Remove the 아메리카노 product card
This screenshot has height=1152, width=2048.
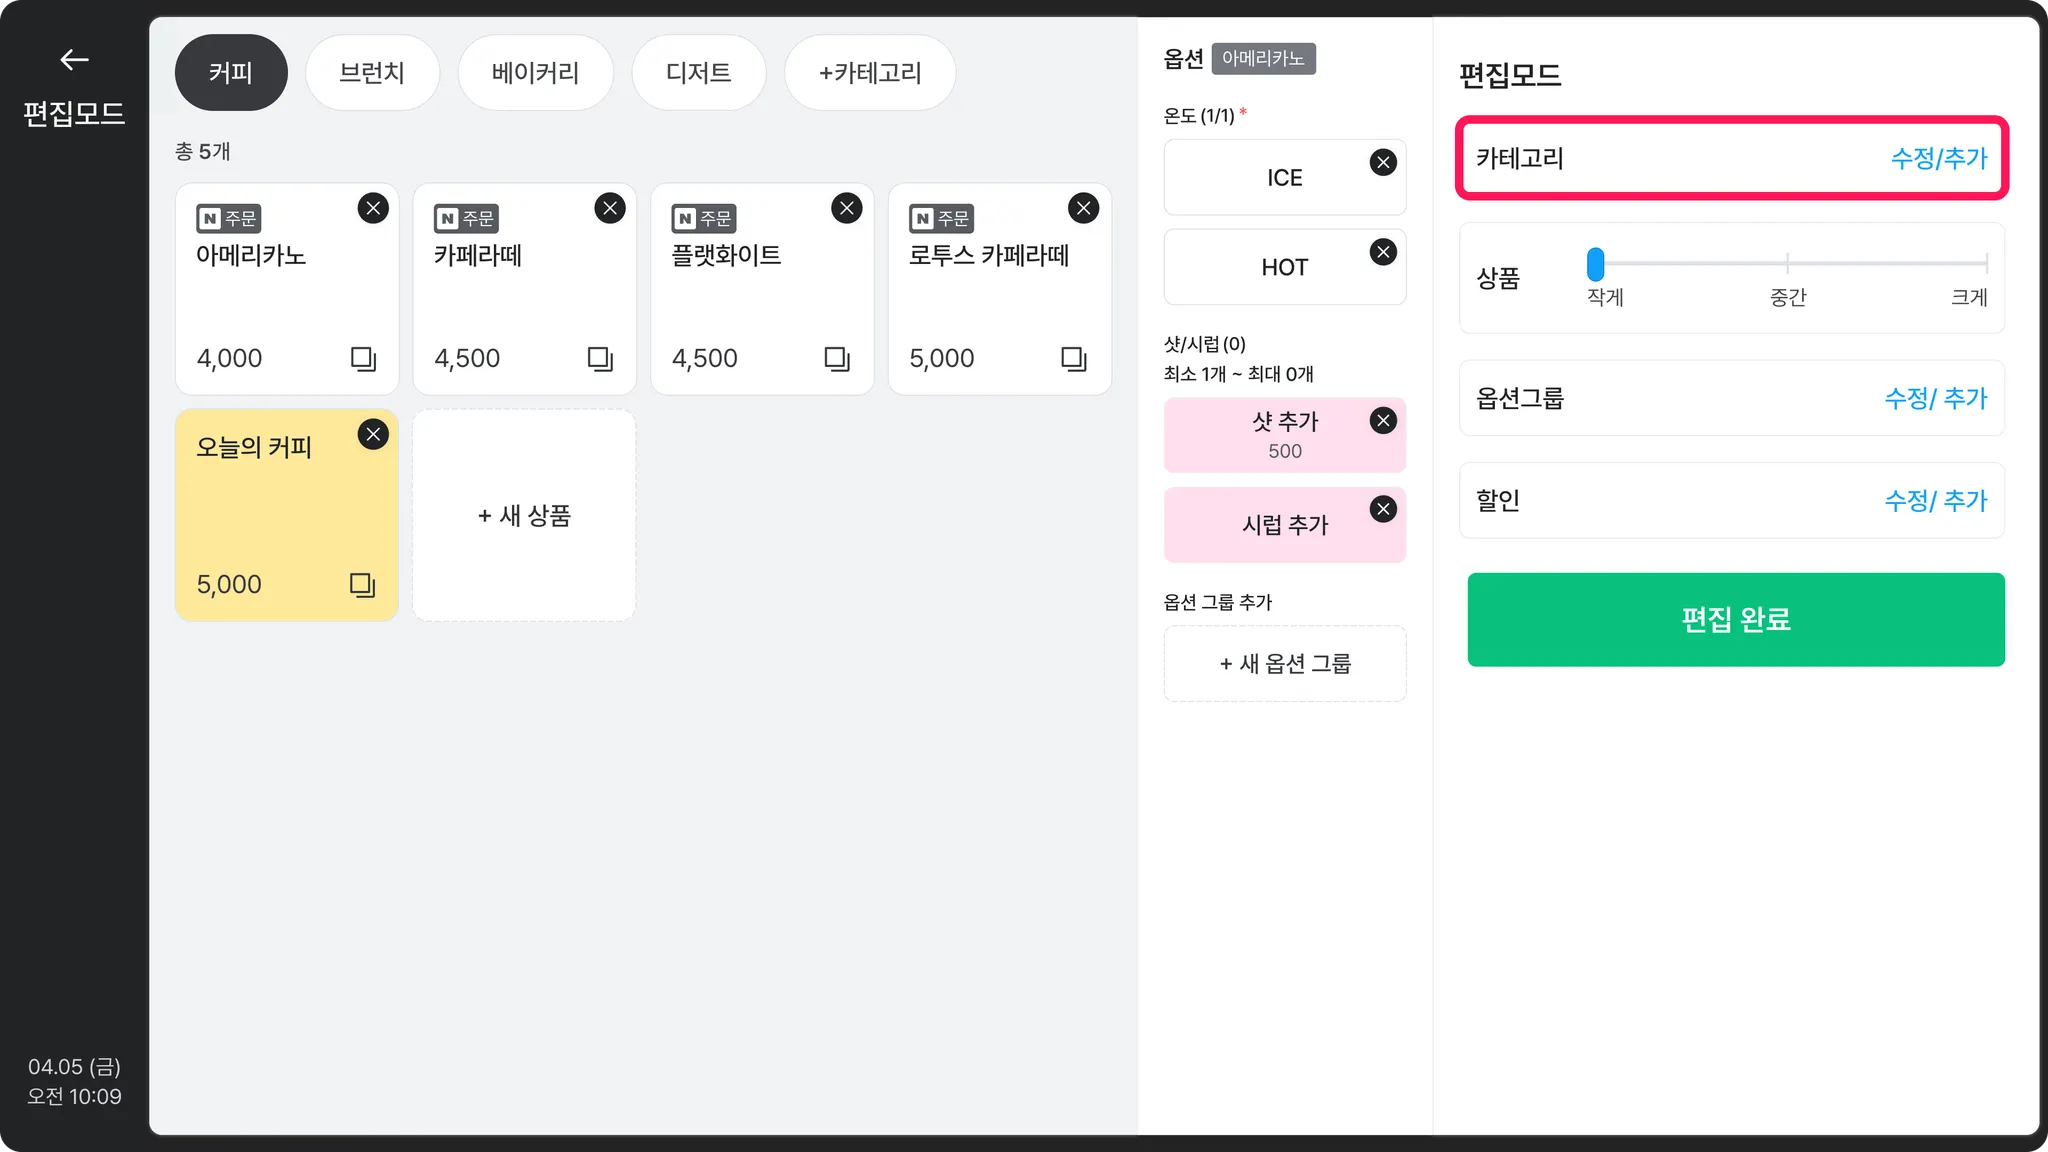pos(373,208)
